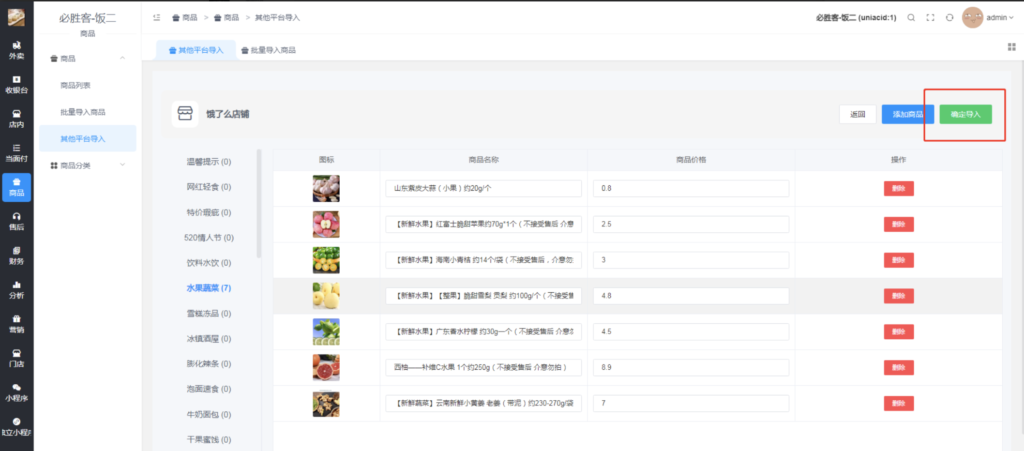The width and height of the screenshot is (1024, 451).
Task: Open the 分析 analytics section
Action: pos(16,289)
